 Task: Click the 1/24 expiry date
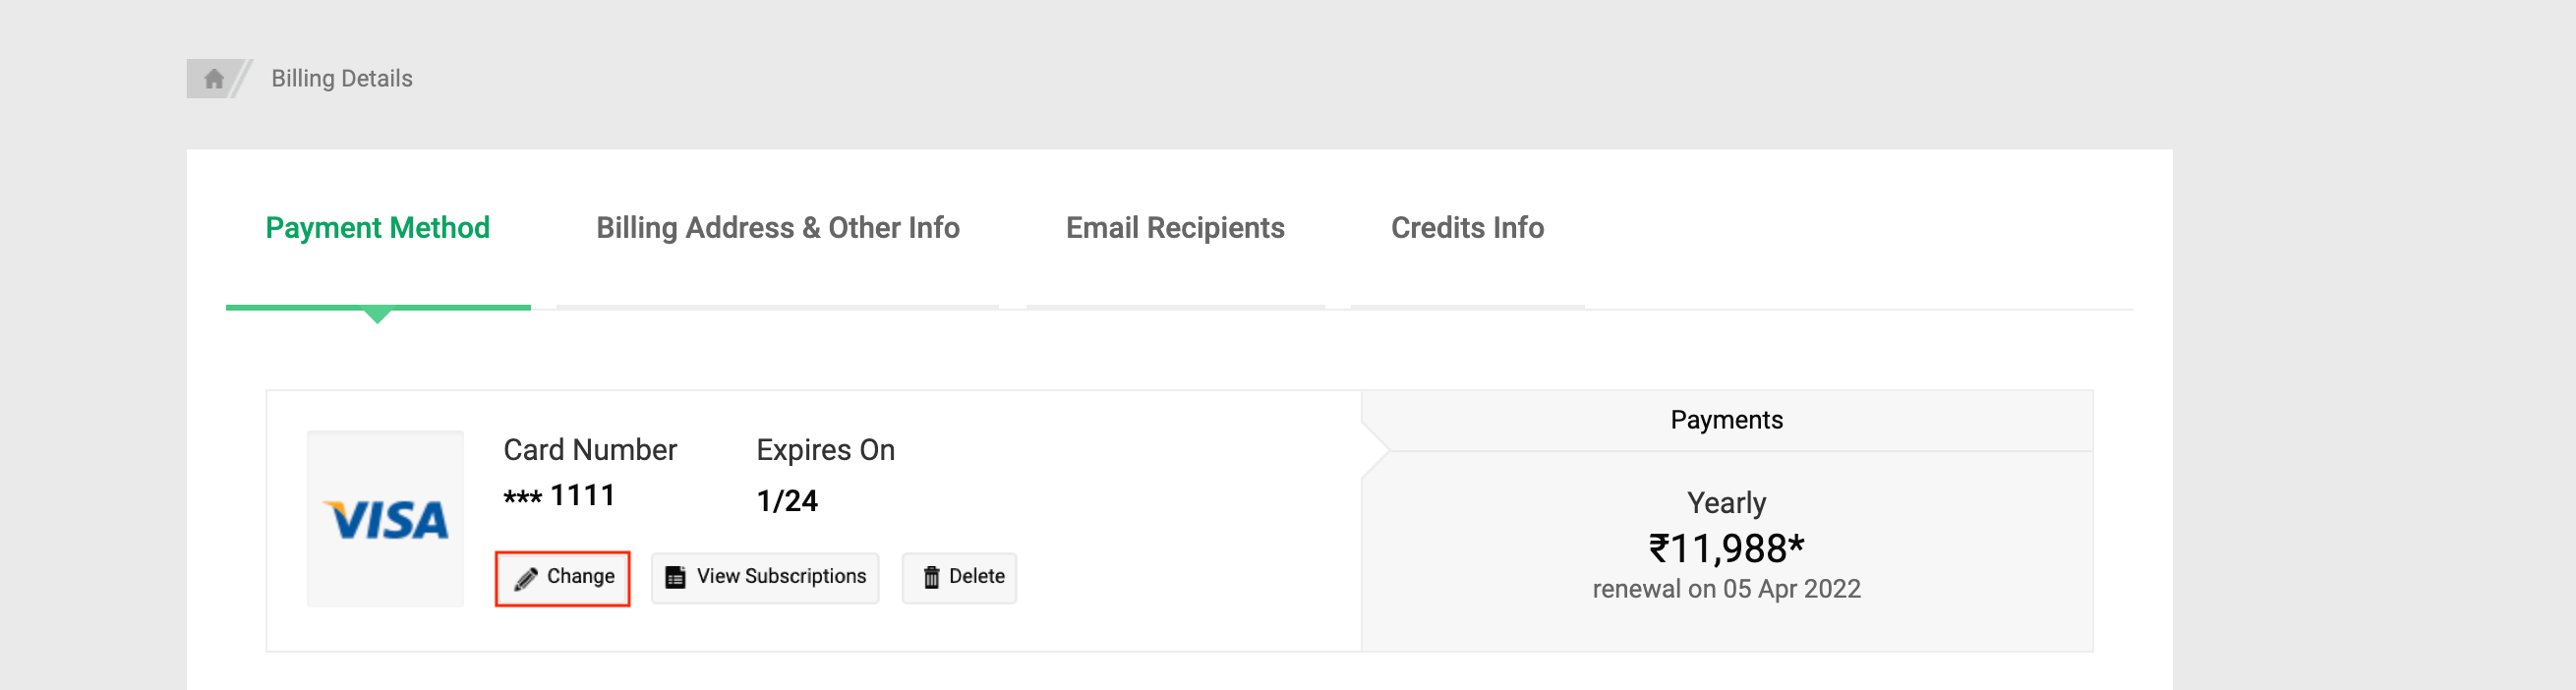pyautogui.click(x=787, y=500)
